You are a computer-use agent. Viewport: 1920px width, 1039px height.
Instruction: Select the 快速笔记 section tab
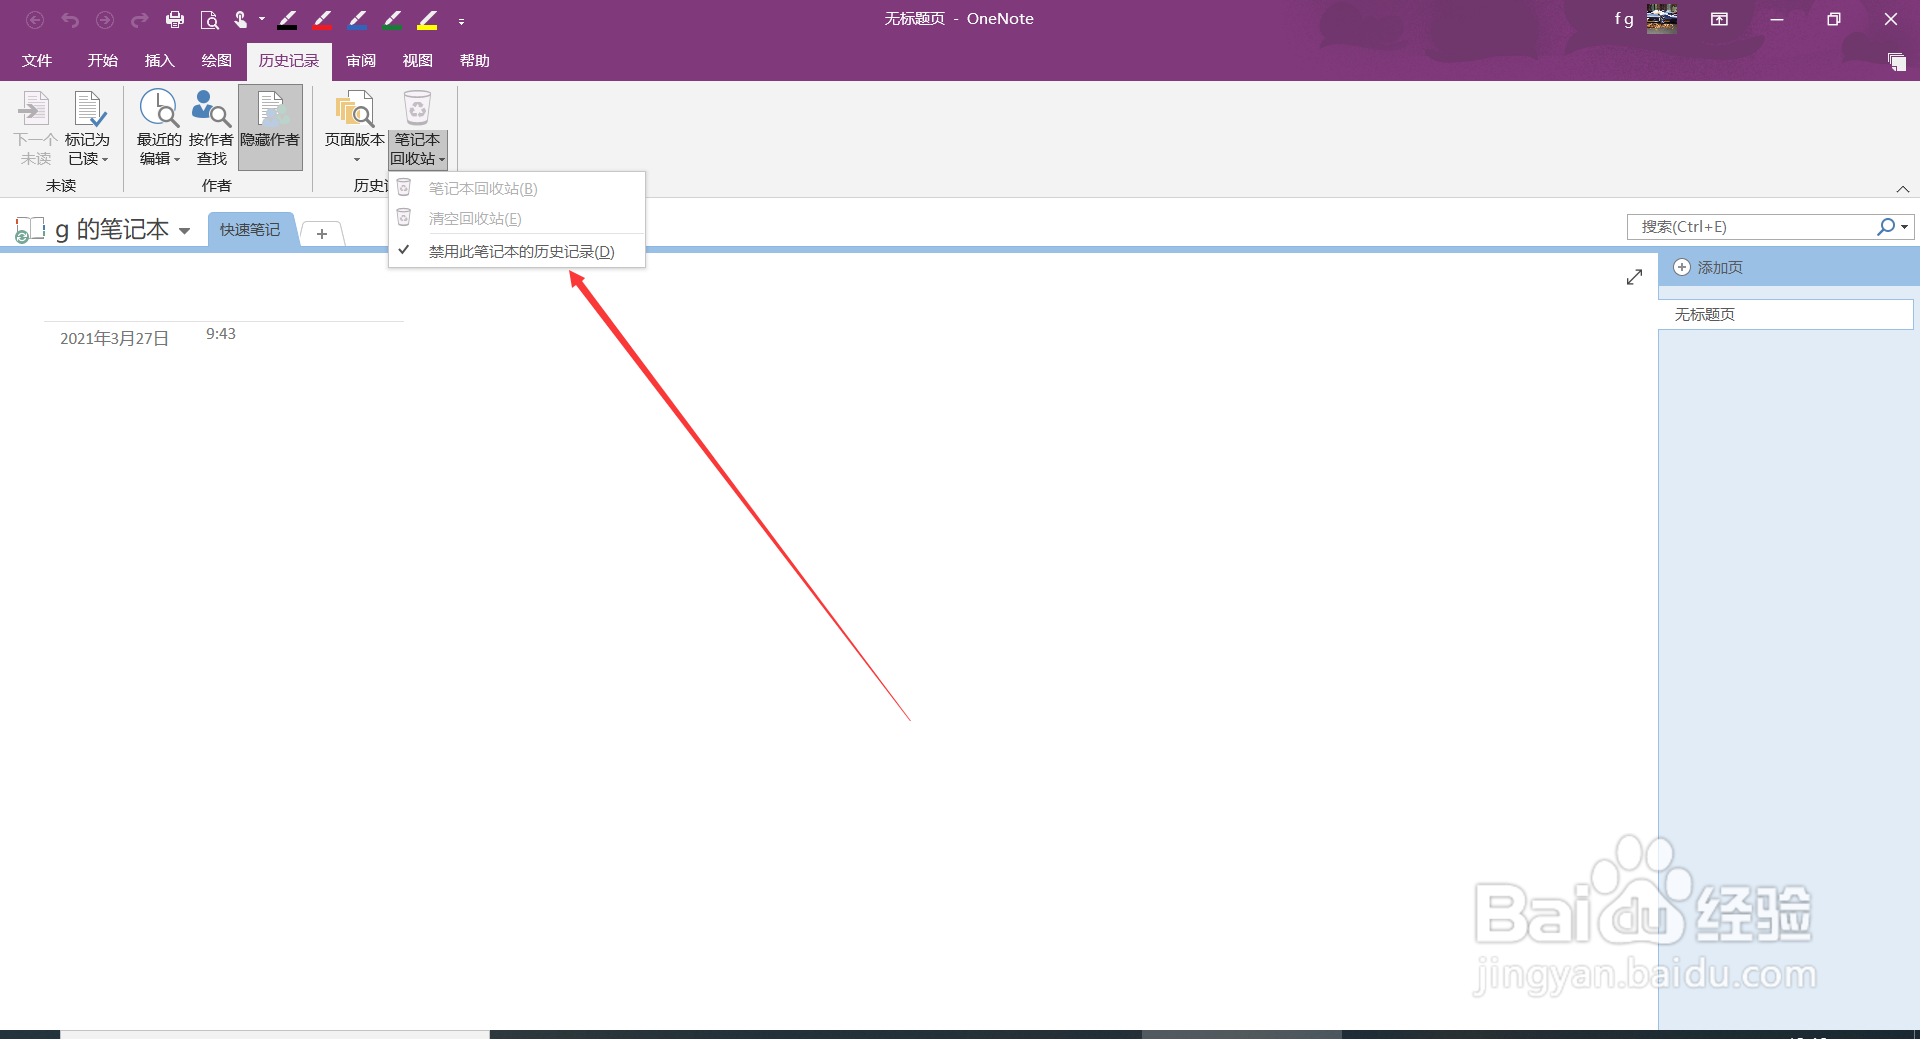click(250, 230)
